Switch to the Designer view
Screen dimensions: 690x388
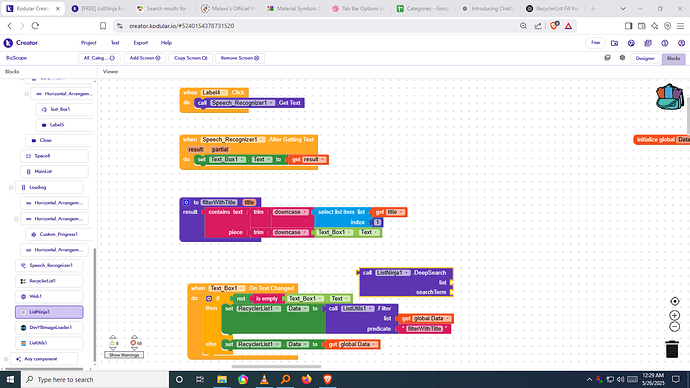coord(645,58)
